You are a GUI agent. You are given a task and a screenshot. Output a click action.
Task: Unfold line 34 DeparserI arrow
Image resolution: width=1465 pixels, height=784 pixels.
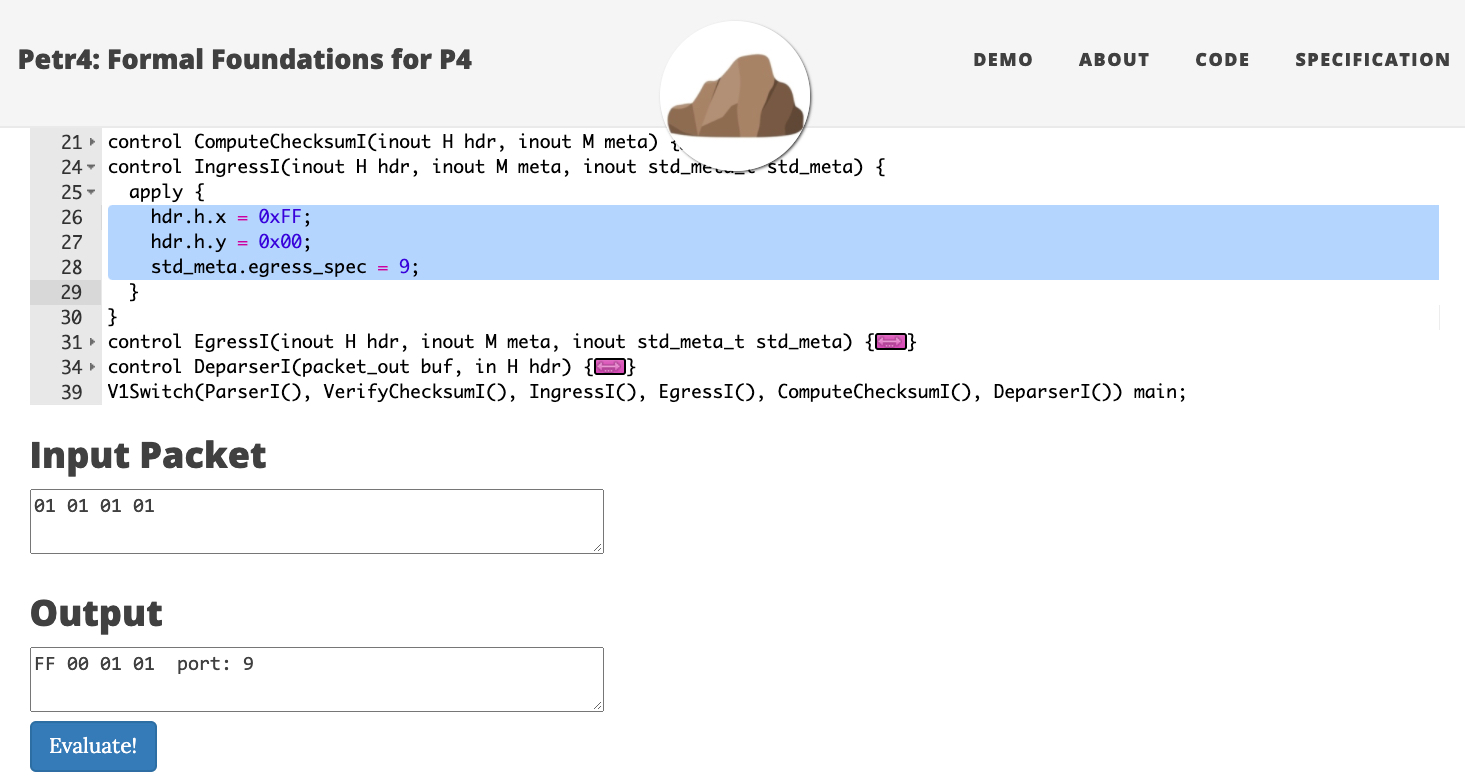coord(92,367)
